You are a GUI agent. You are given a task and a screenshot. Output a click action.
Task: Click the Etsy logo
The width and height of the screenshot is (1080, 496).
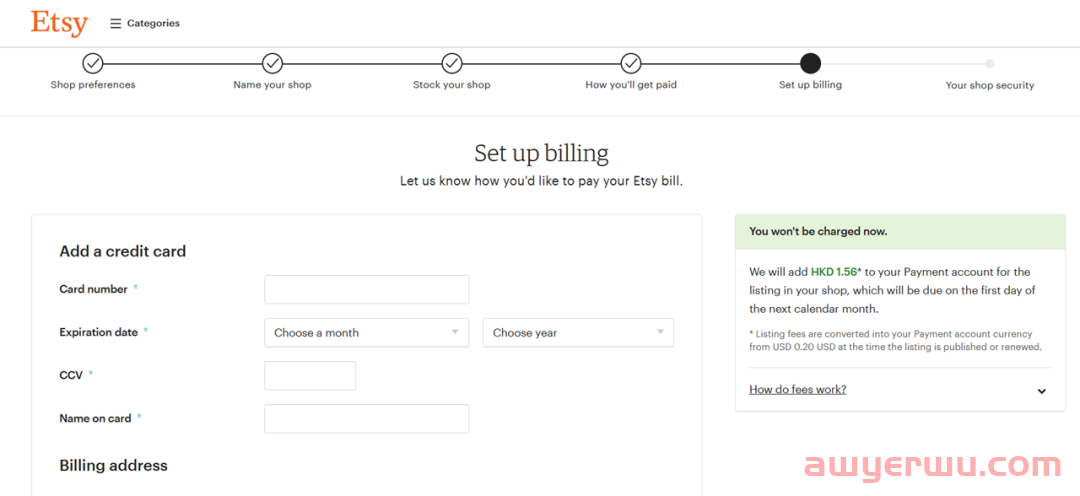click(x=59, y=23)
